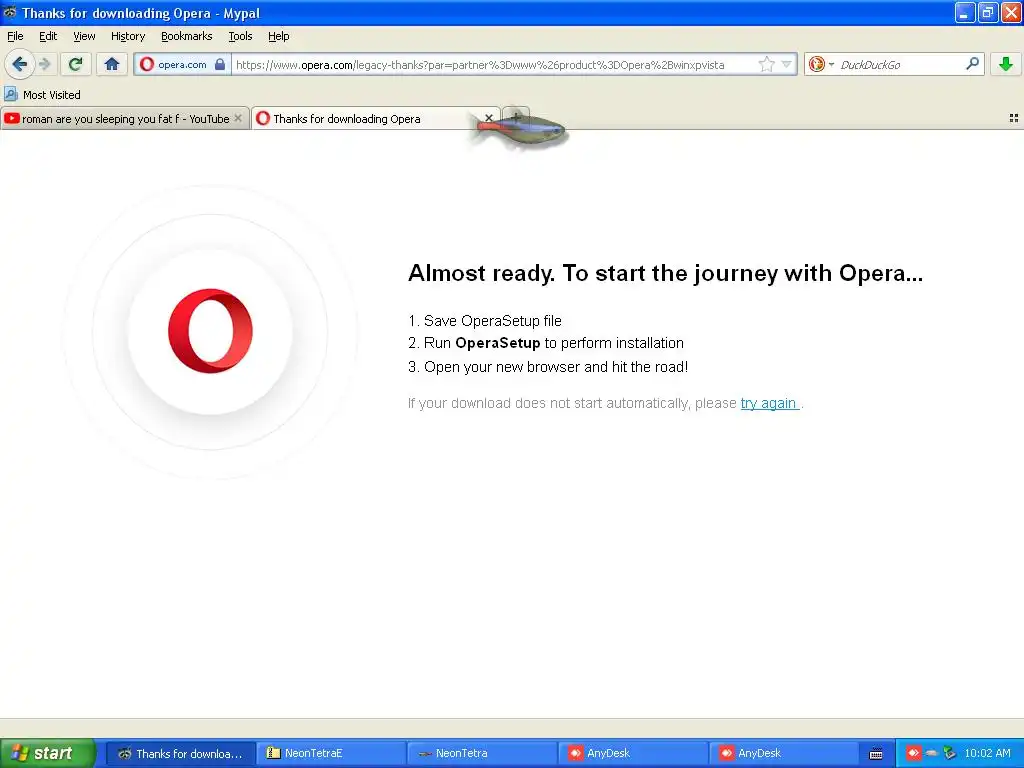1024x768 pixels.
Task: Close the Thanks for downloading Opera tab
Action: (x=488, y=118)
